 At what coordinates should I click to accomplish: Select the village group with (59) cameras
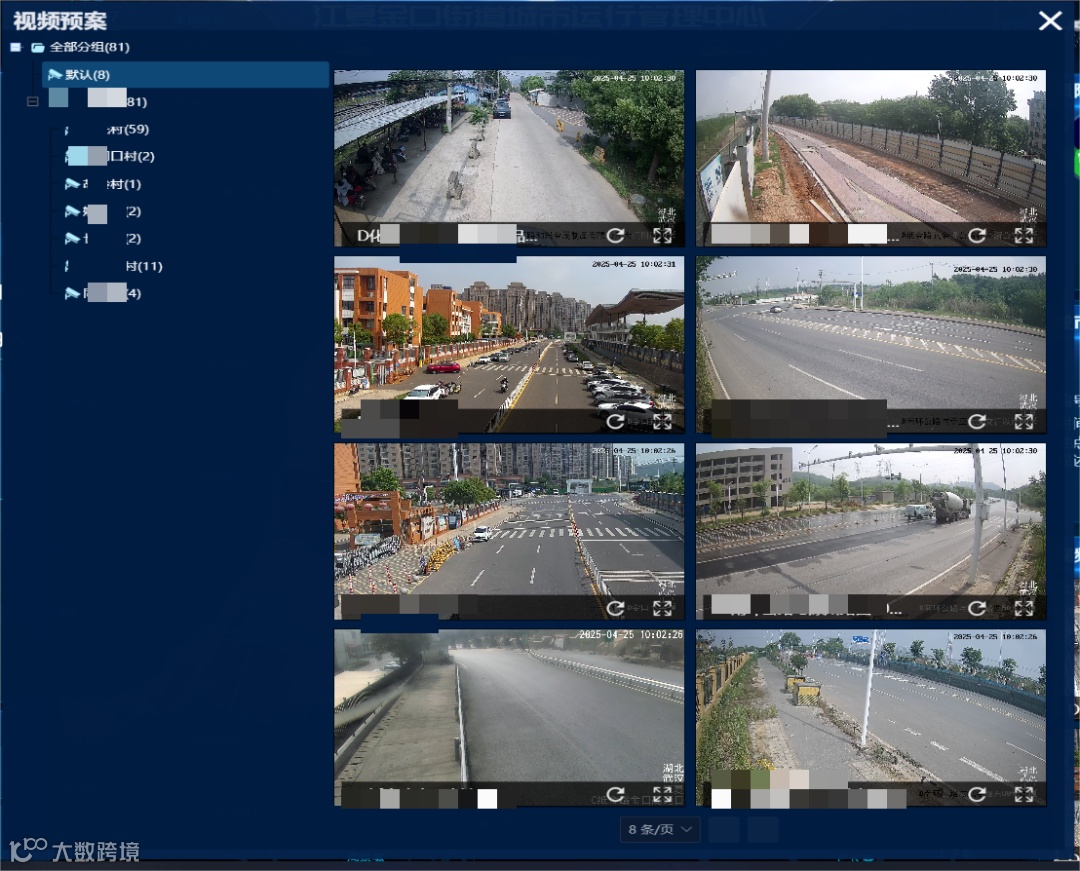[x=107, y=129]
